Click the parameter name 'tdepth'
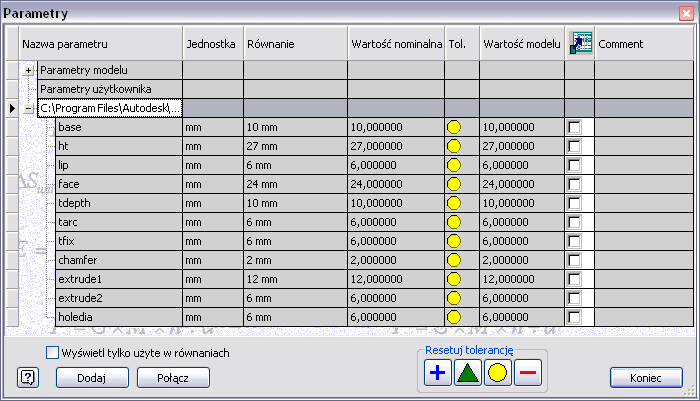Screen dimensions: 700x401 tap(74, 203)
